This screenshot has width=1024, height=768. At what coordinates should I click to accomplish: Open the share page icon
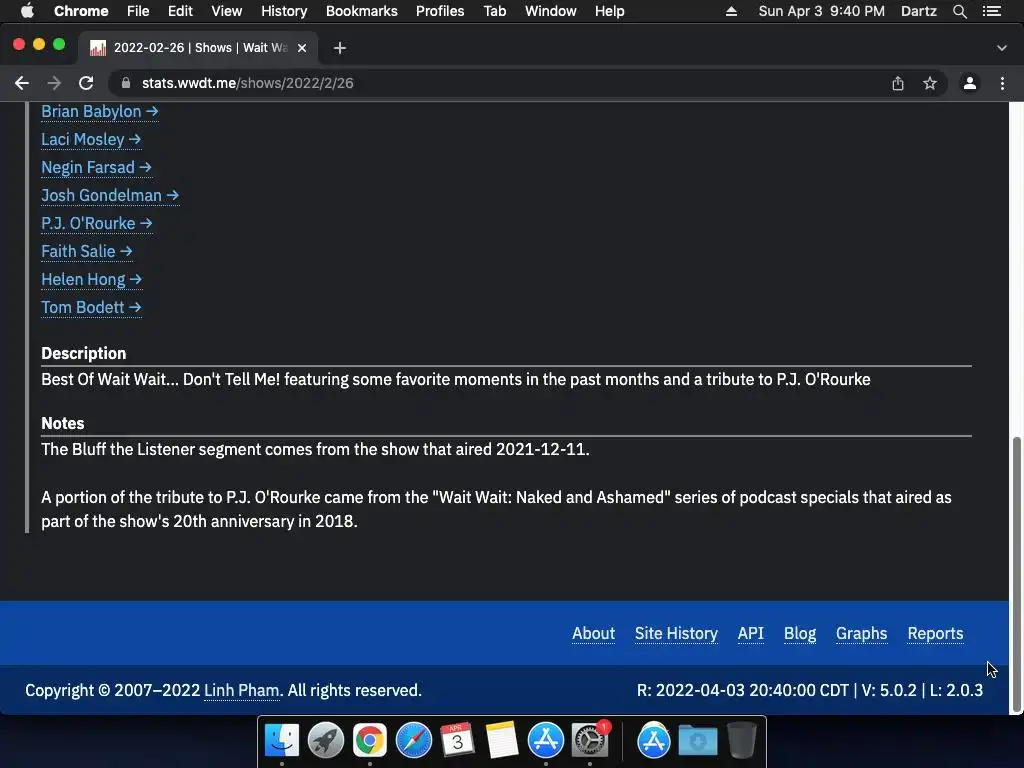898,83
